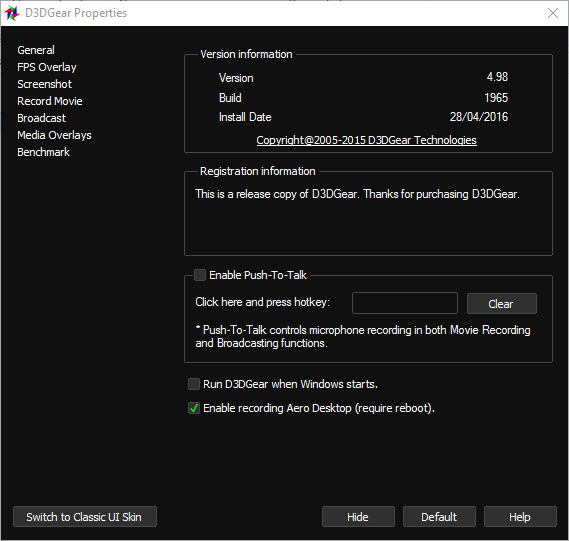Enable the Push-To-Talk checkbox

click(200, 275)
